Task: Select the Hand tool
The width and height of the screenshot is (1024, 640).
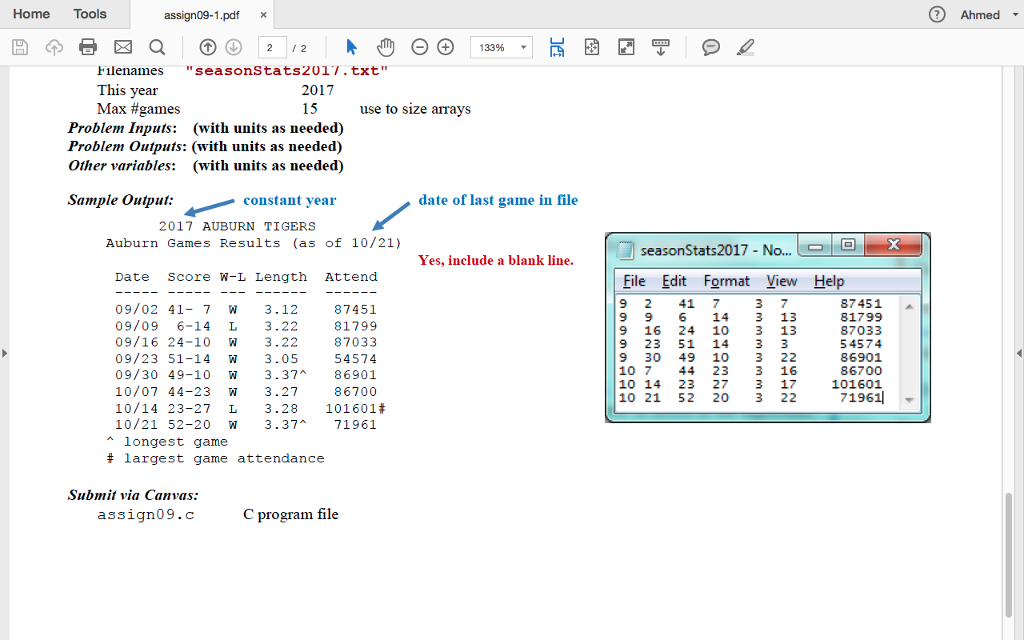Action: [385, 47]
